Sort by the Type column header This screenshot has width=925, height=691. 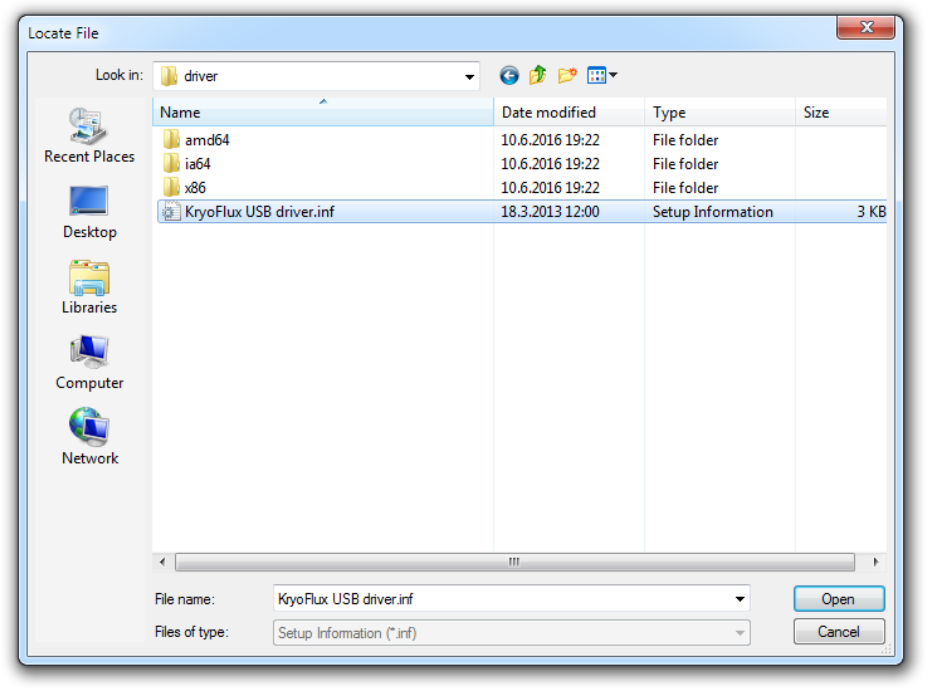pos(720,112)
